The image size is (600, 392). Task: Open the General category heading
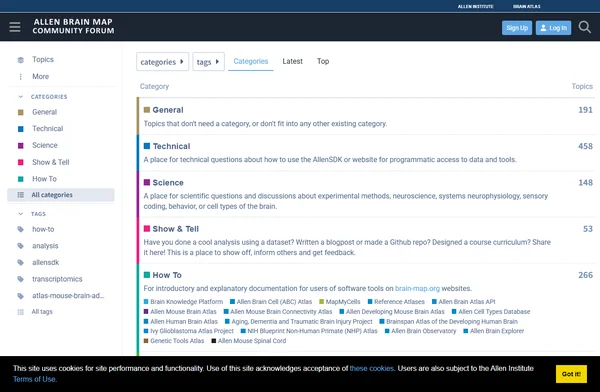[x=168, y=110]
